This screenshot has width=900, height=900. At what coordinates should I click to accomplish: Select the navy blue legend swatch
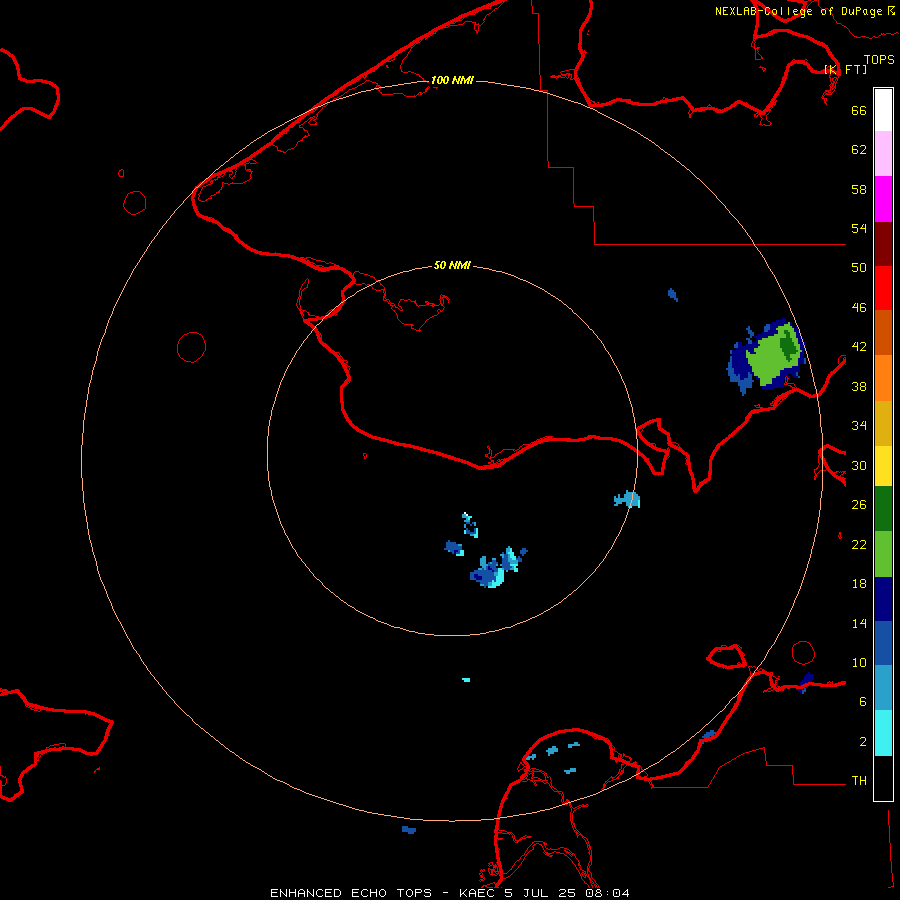click(883, 599)
